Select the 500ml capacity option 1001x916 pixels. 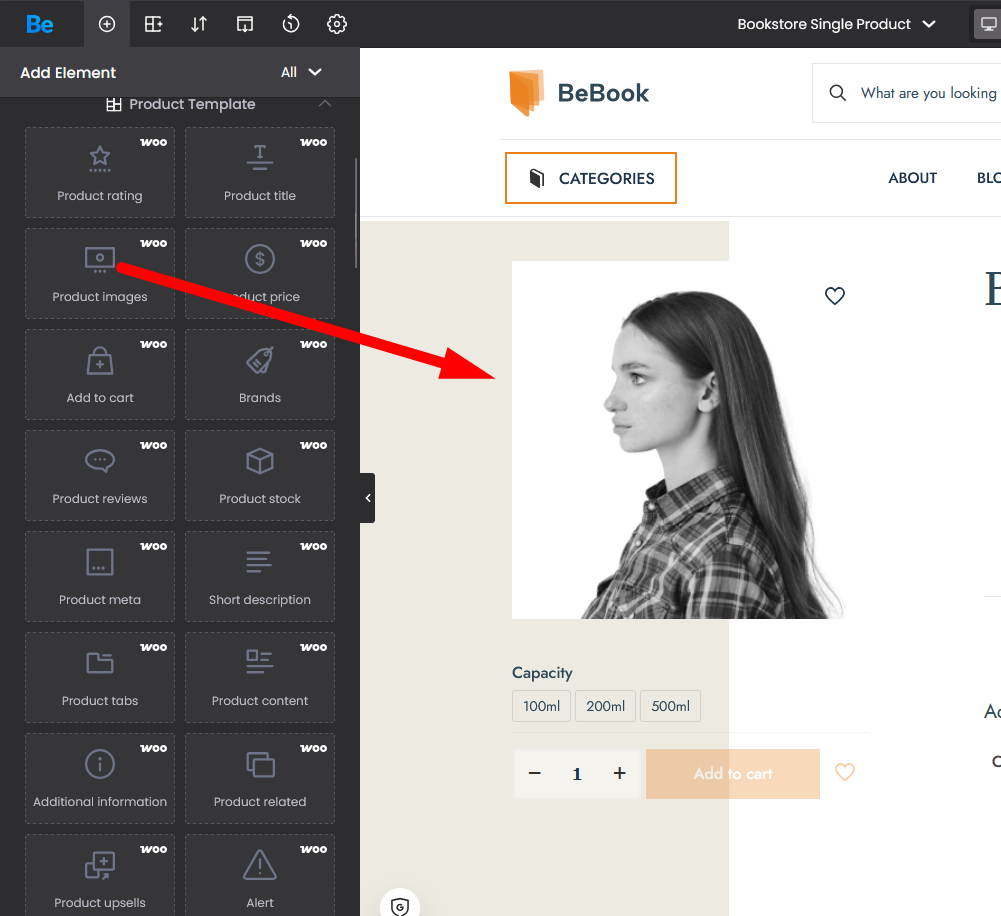point(670,706)
